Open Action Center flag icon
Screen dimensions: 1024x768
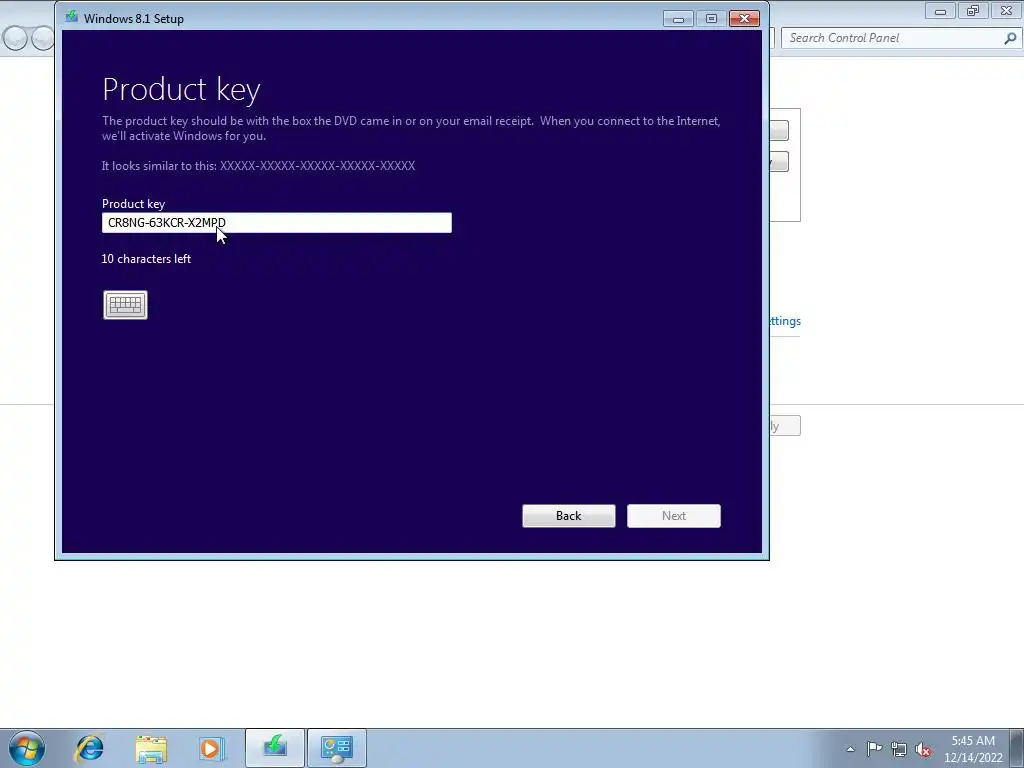coord(874,749)
